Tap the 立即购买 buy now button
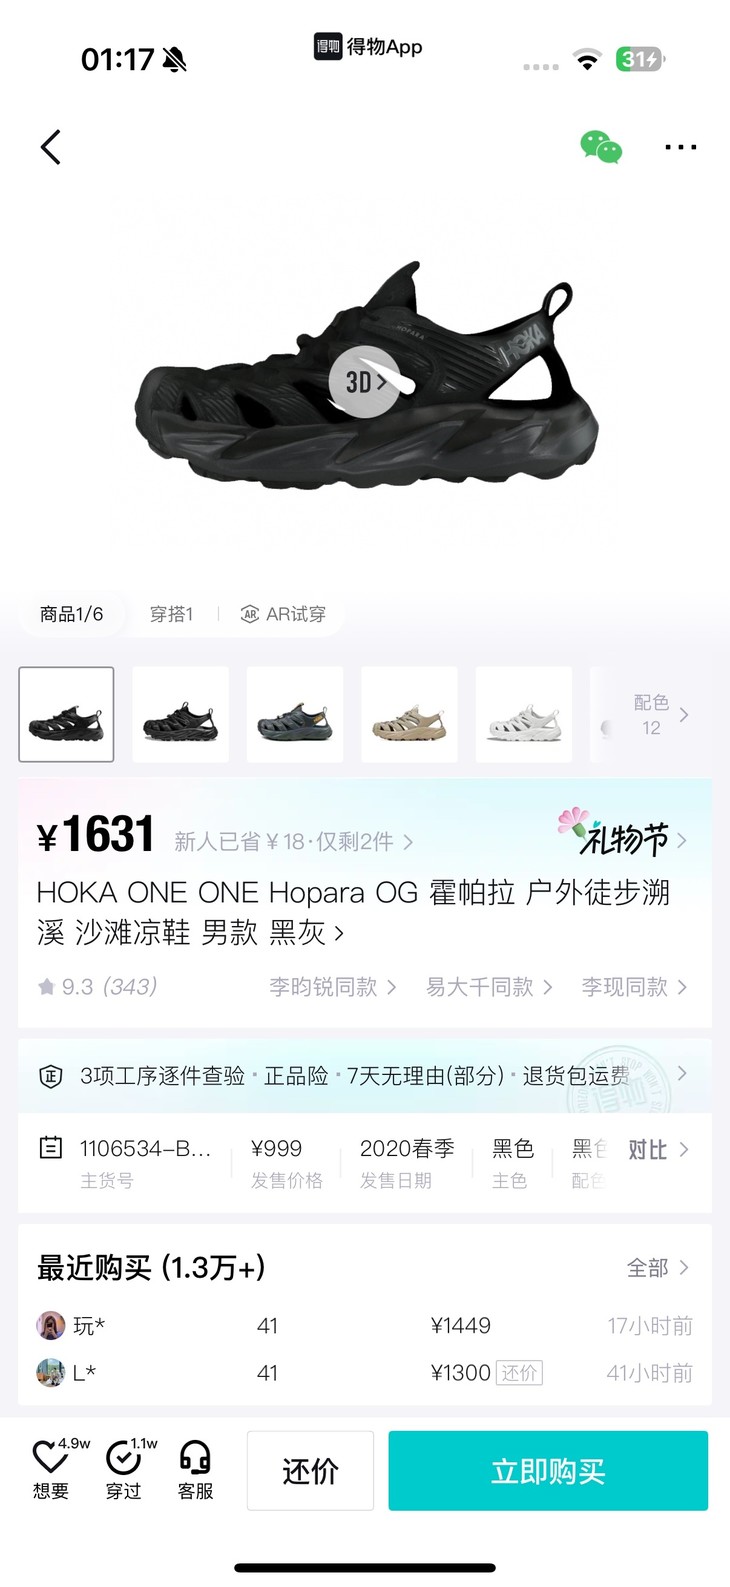Image resolution: width=730 pixels, height=1587 pixels. point(548,1471)
